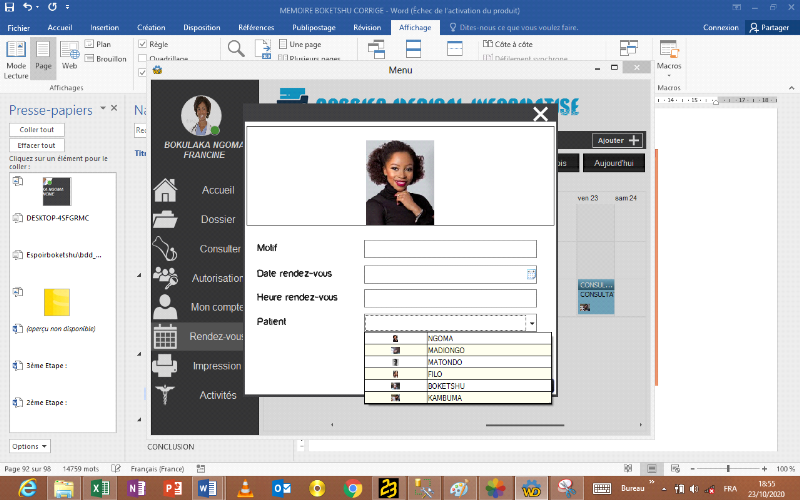Open the Fichier tab
Image resolution: width=800 pixels, height=500 pixels.
click(x=18, y=28)
